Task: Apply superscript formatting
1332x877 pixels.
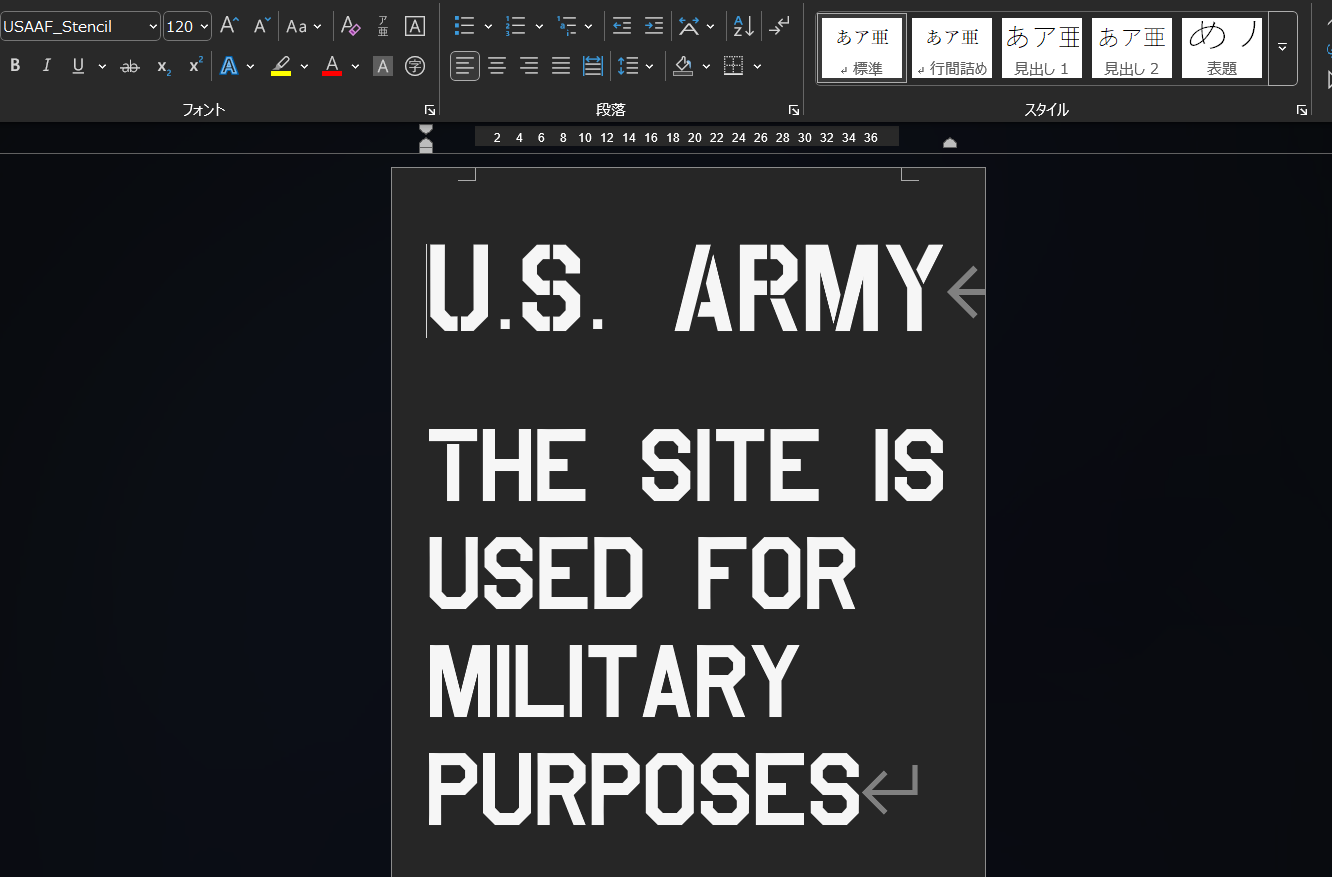Action: tap(195, 66)
